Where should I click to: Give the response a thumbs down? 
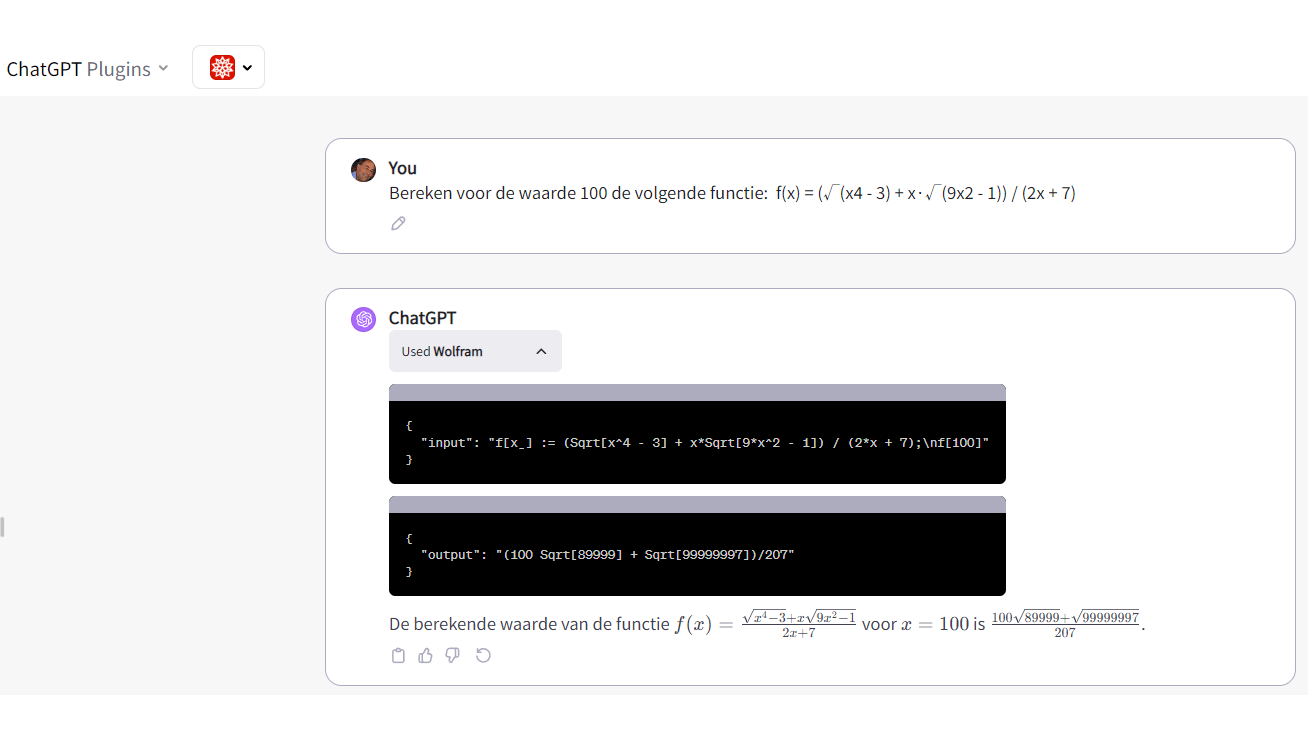point(453,656)
